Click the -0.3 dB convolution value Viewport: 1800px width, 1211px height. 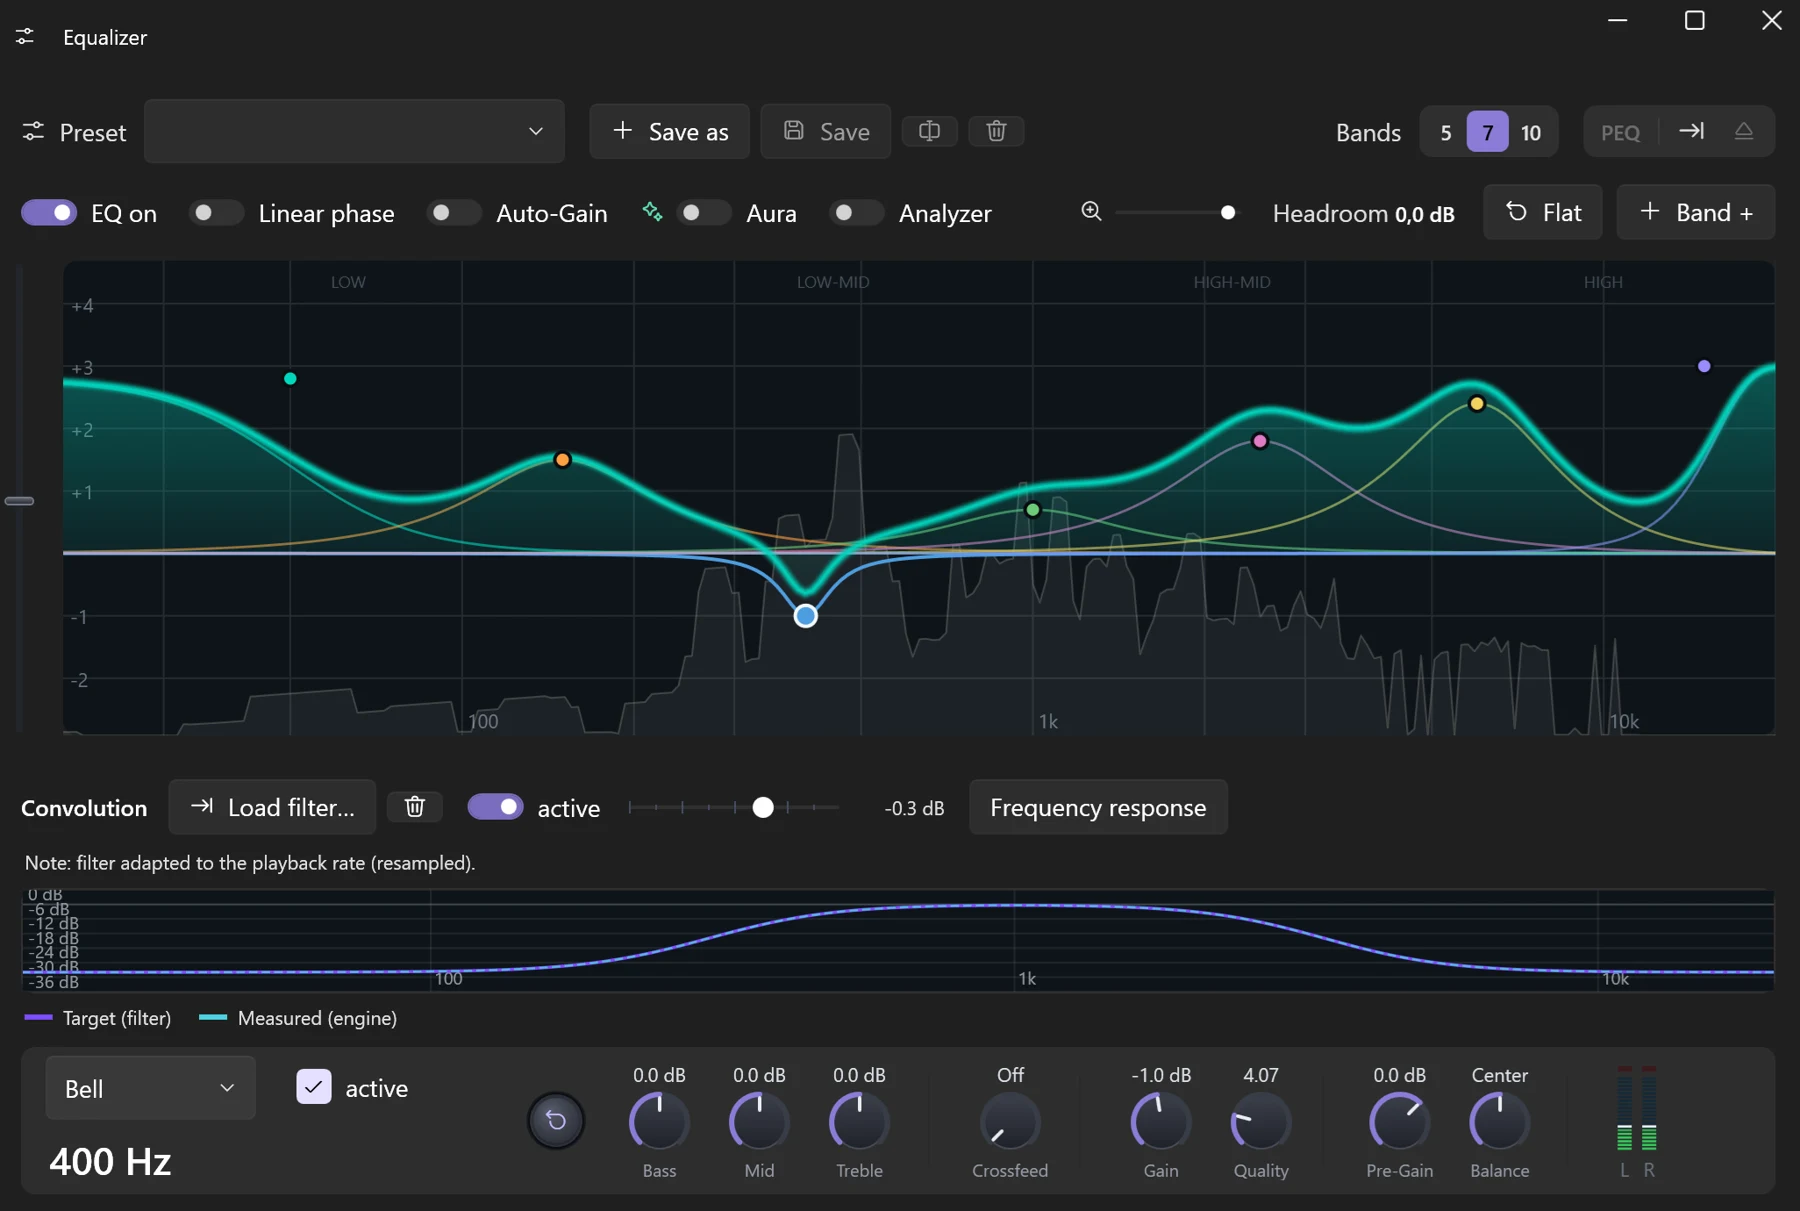point(914,808)
